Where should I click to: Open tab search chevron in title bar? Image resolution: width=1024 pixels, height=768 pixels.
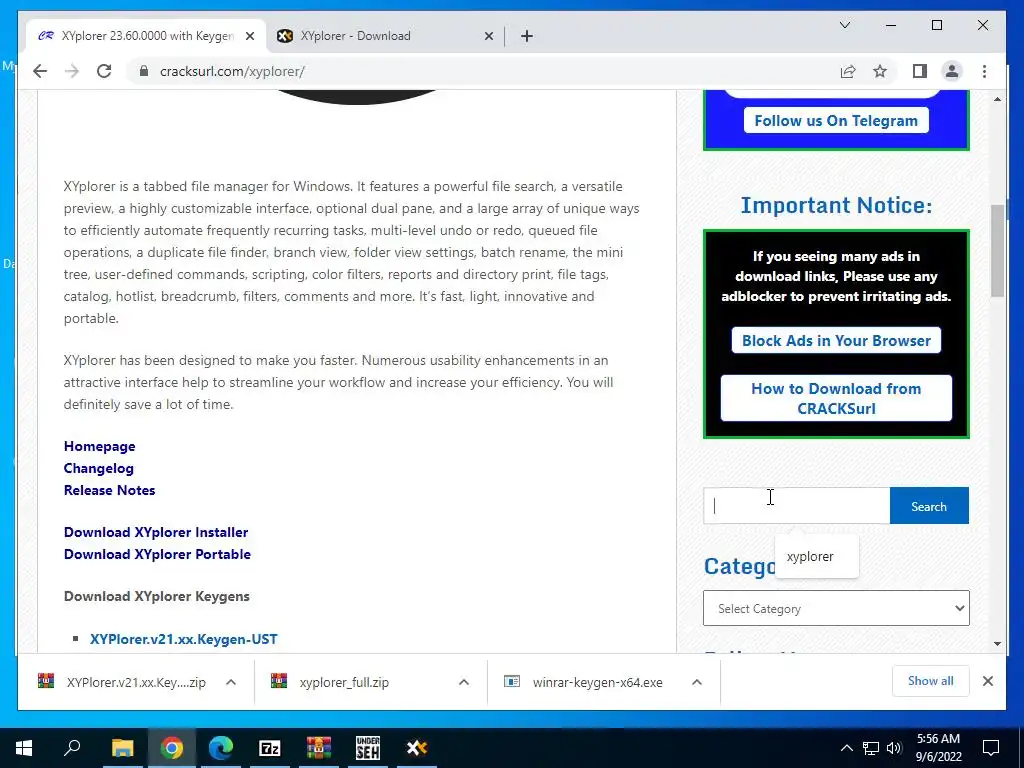coord(844,25)
